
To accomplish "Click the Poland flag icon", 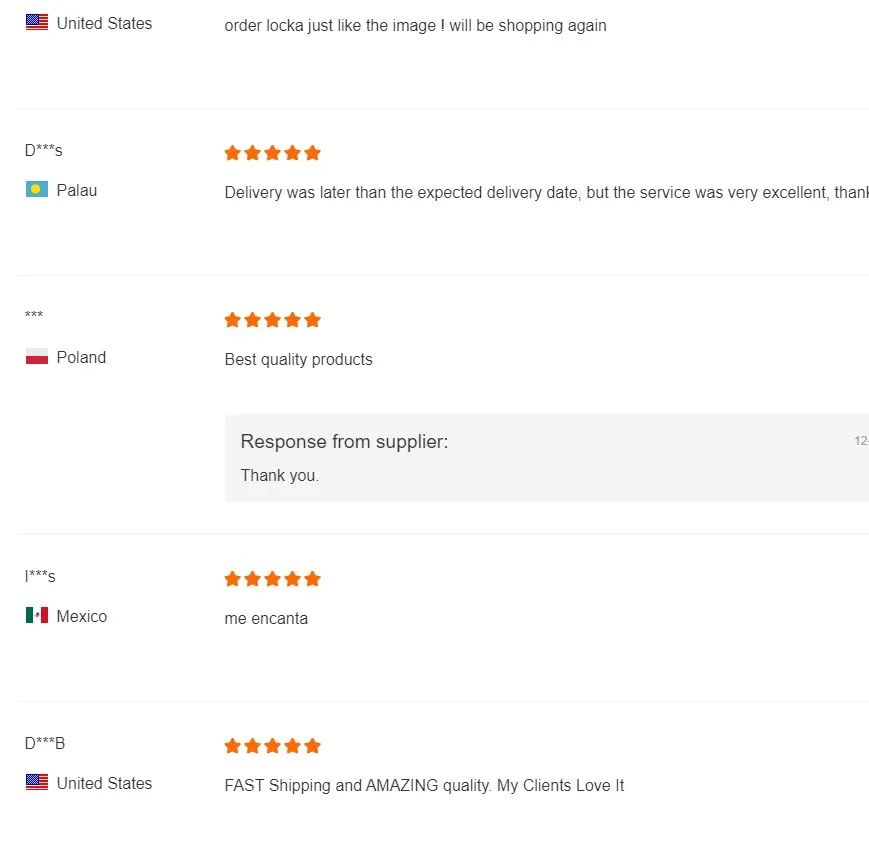I will 37,357.
